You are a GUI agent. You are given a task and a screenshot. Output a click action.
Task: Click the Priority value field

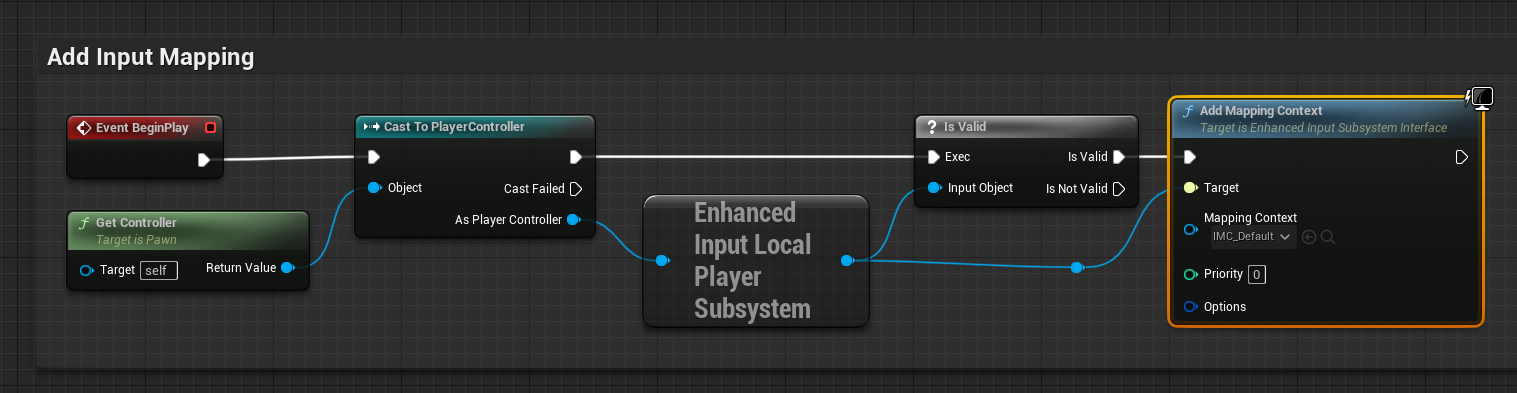pos(1257,274)
